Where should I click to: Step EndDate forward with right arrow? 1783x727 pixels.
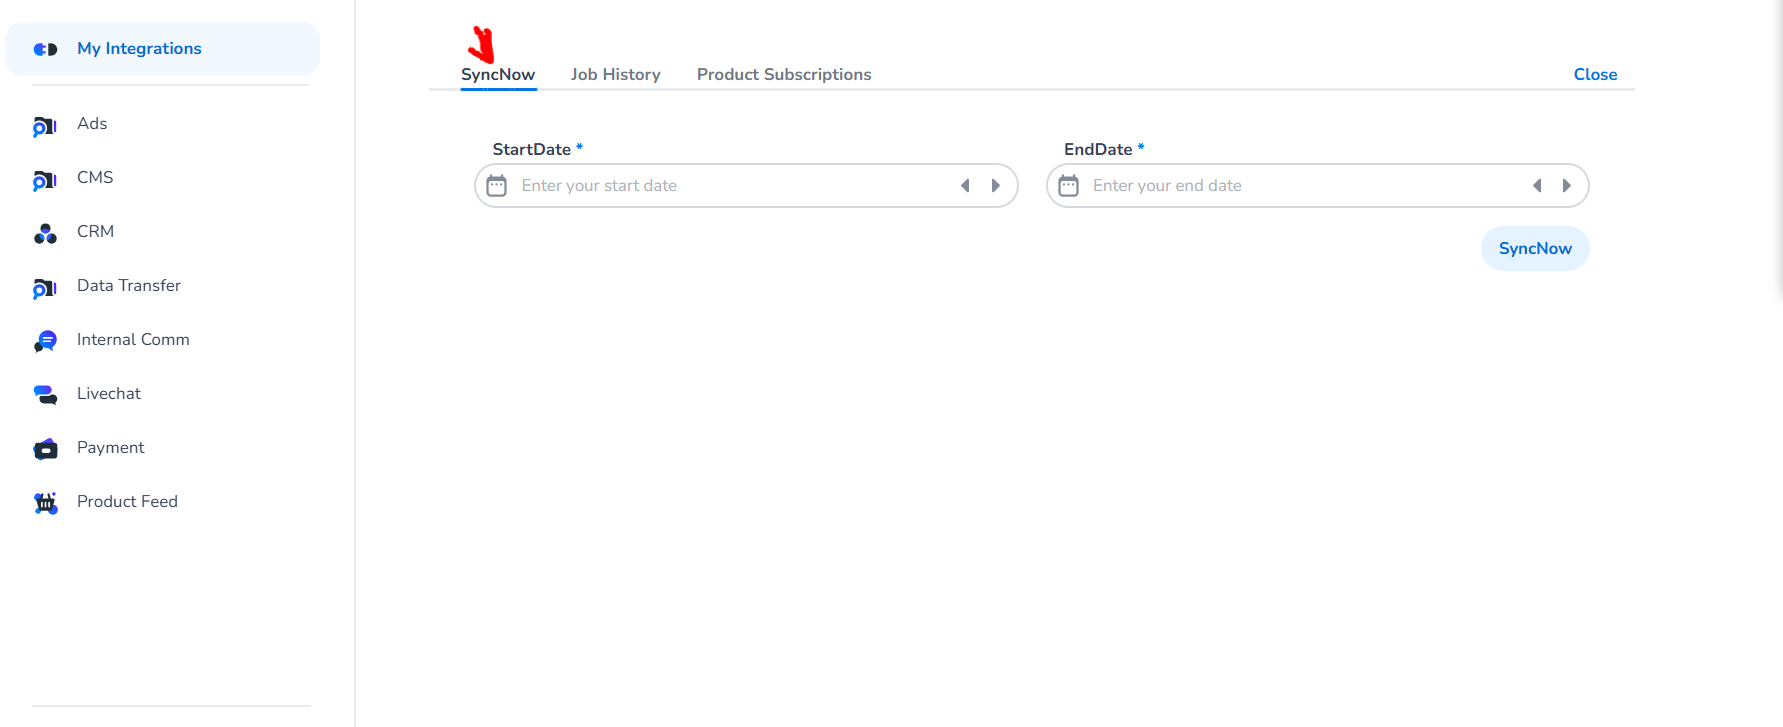tap(1567, 186)
